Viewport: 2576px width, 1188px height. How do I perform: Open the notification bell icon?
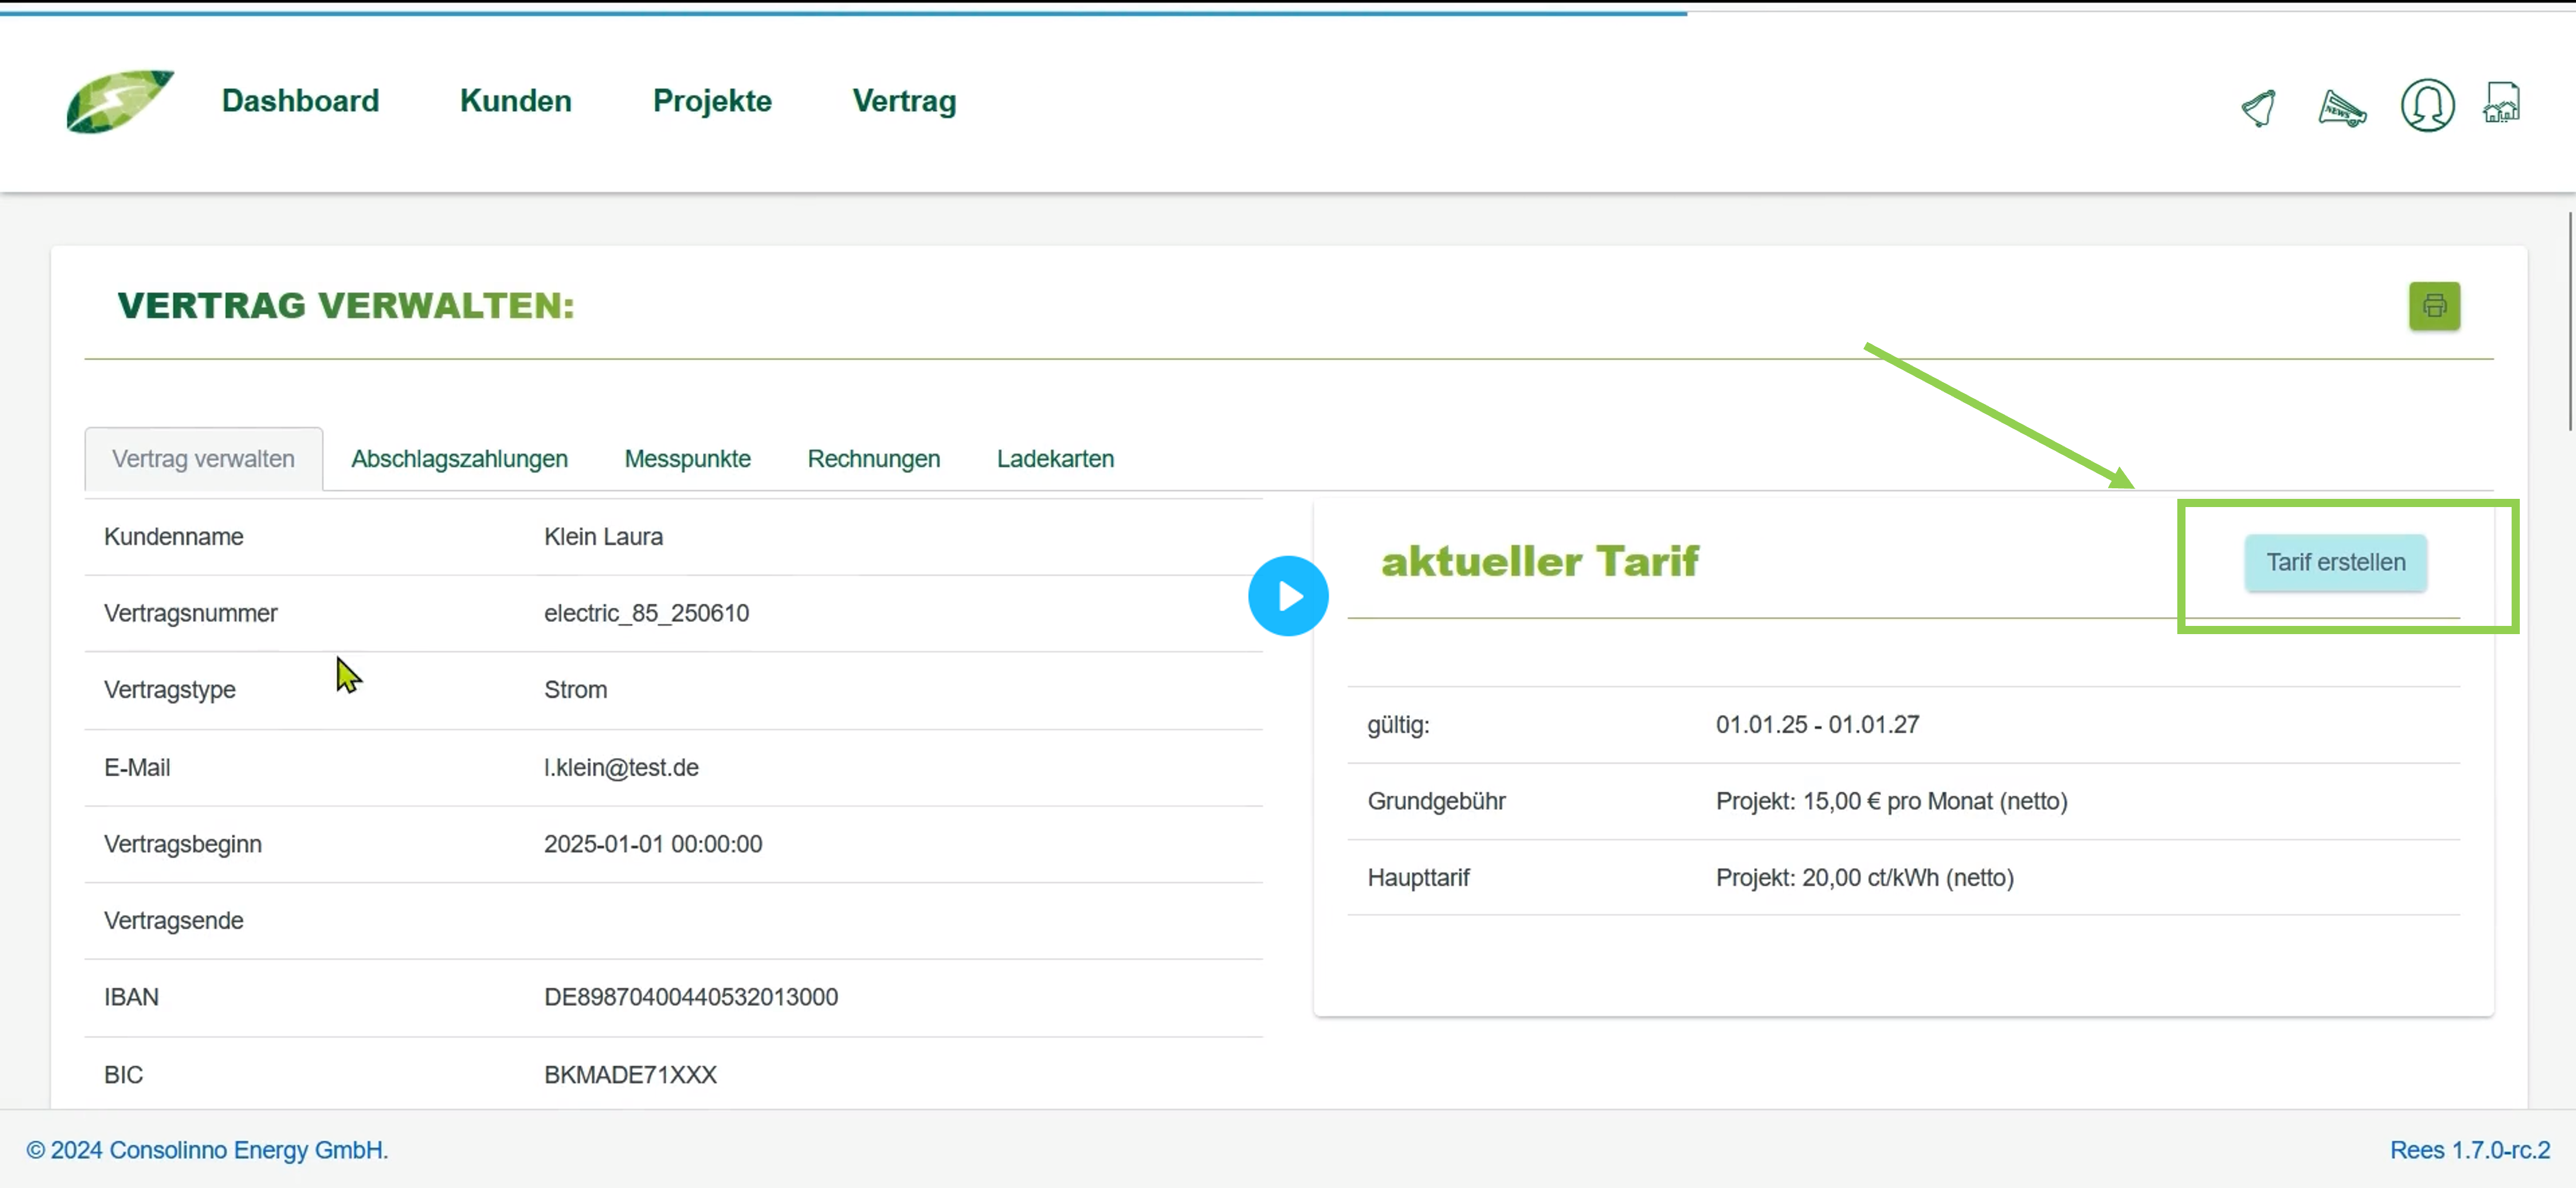(x=2259, y=107)
